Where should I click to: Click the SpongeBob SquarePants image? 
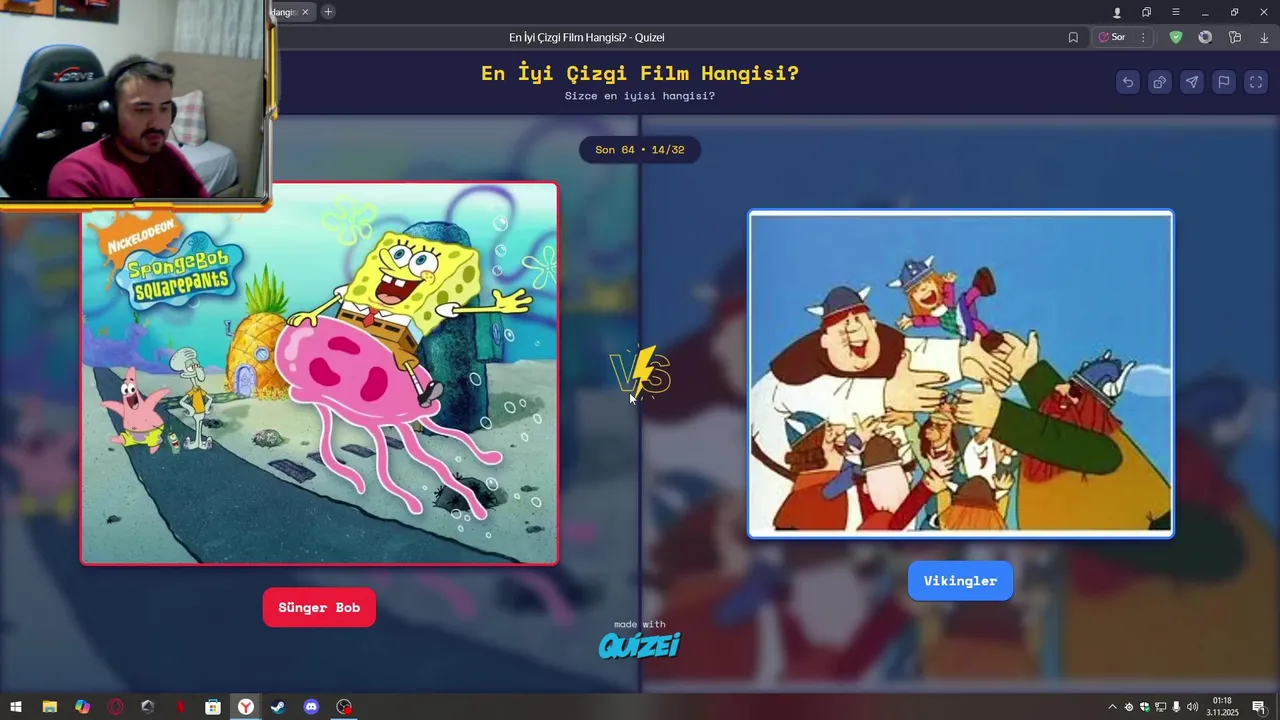point(319,373)
